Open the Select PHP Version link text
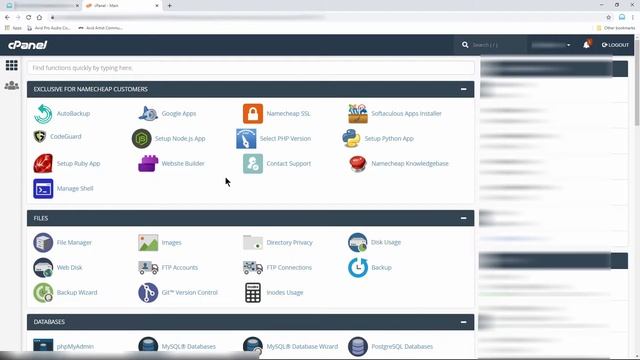 285,138
